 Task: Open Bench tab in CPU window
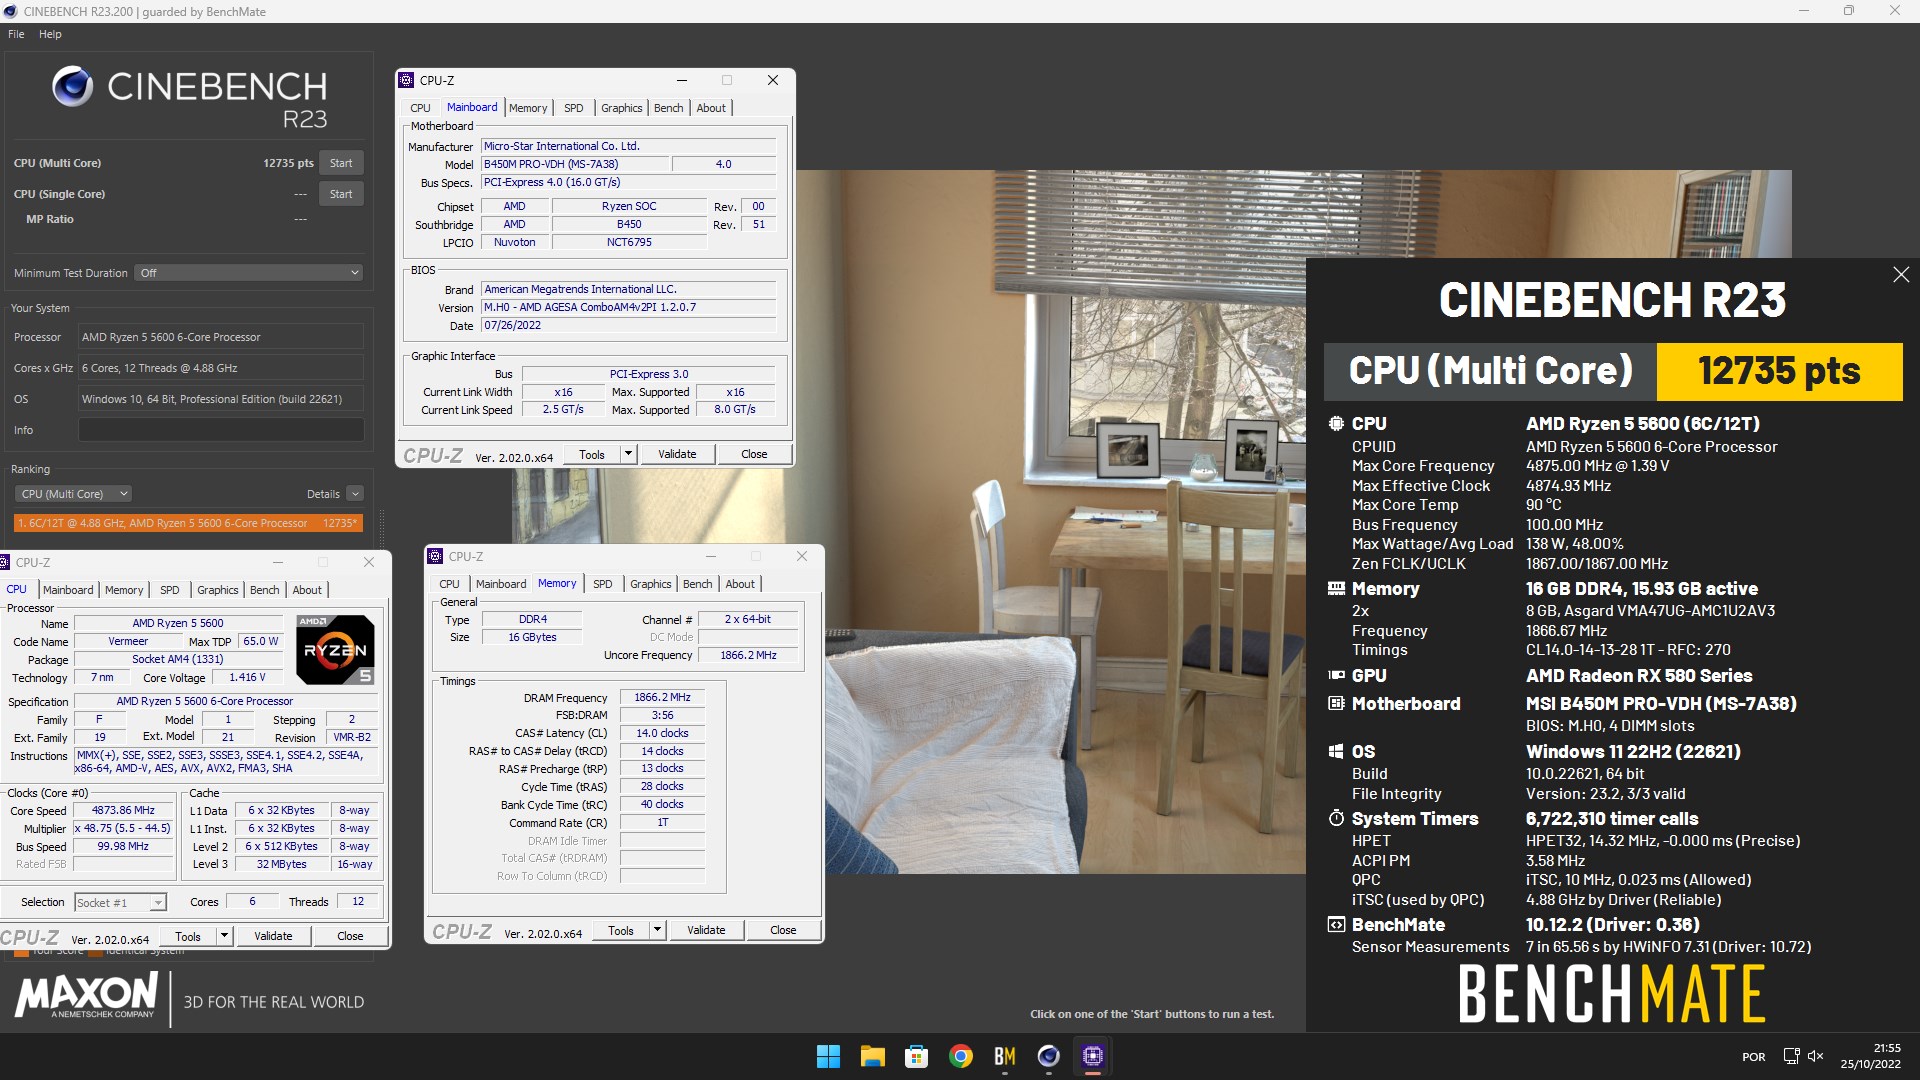[265, 590]
